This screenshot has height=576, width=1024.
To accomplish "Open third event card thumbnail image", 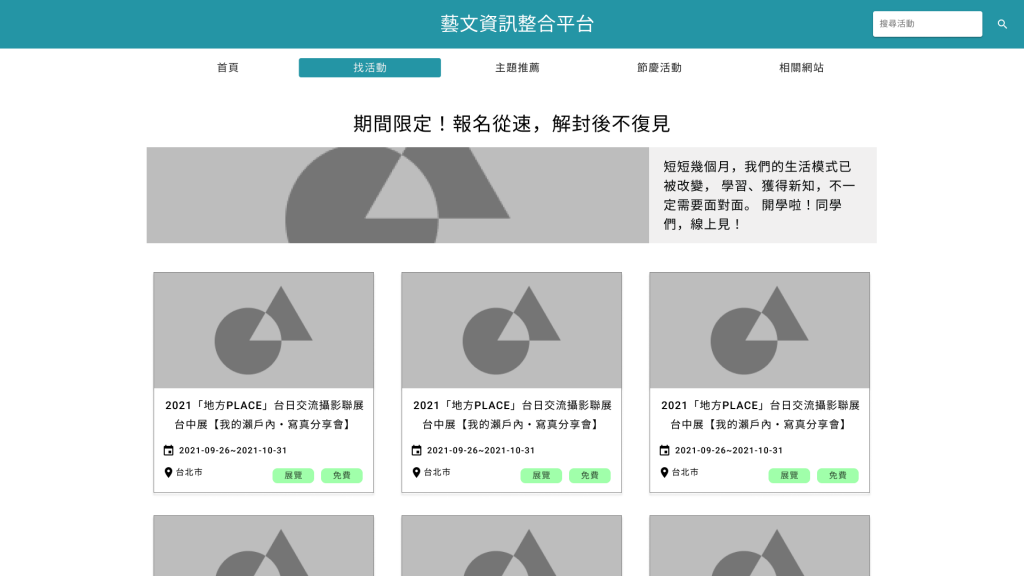I will pyautogui.click(x=760, y=330).
